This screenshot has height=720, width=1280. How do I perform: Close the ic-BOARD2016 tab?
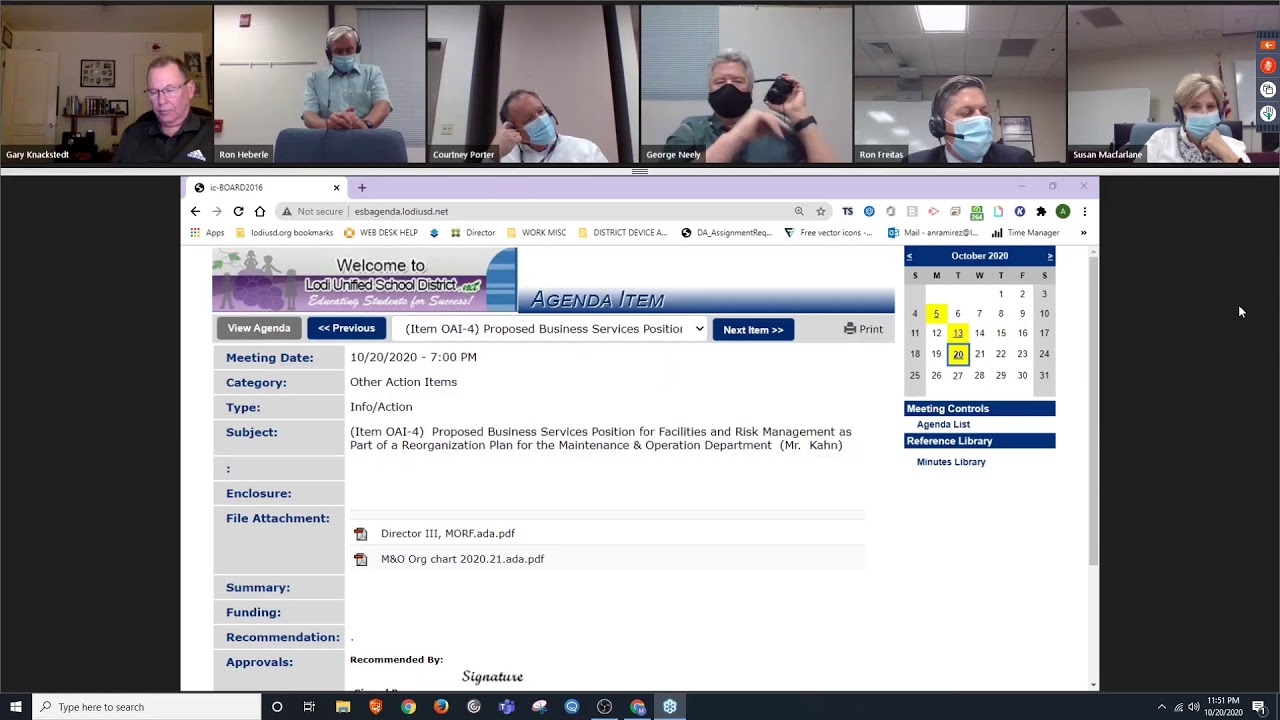tap(336, 187)
